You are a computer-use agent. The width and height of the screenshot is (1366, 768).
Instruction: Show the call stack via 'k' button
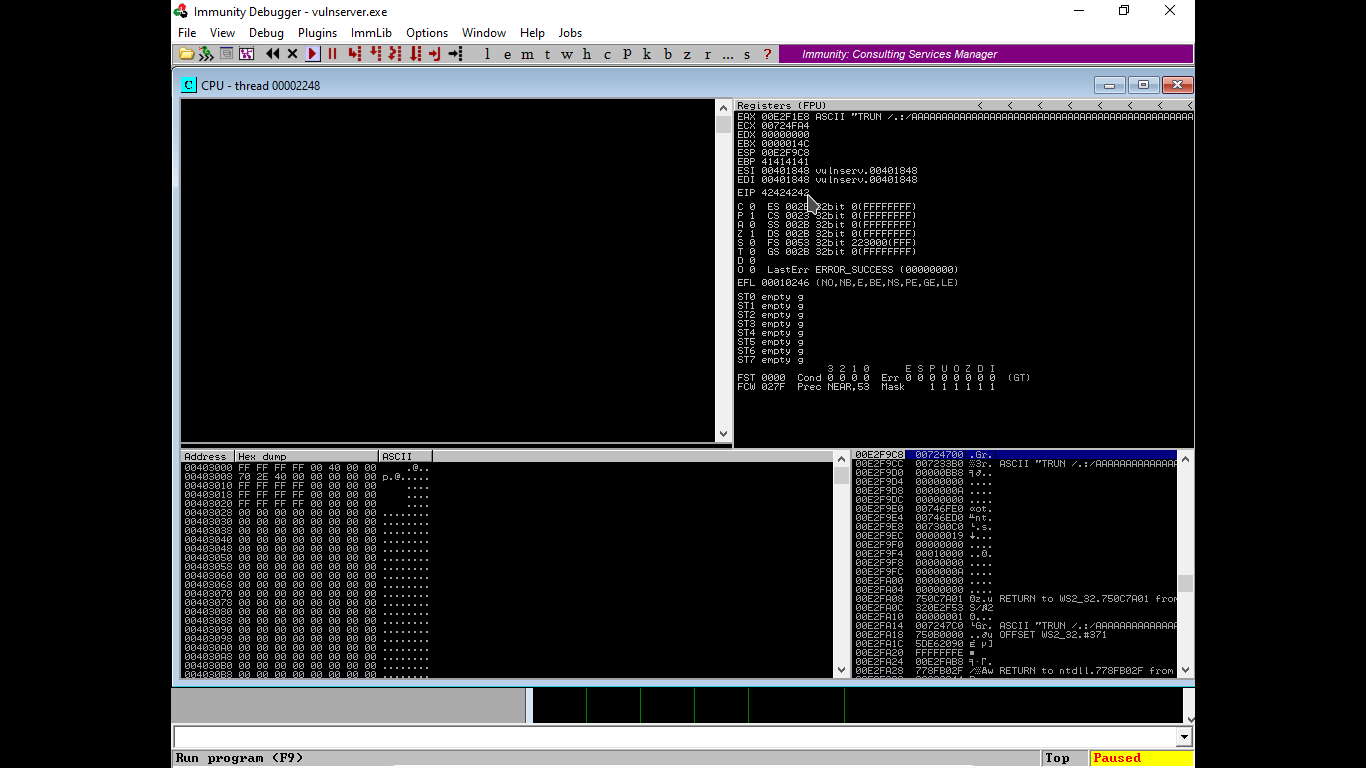pos(647,54)
